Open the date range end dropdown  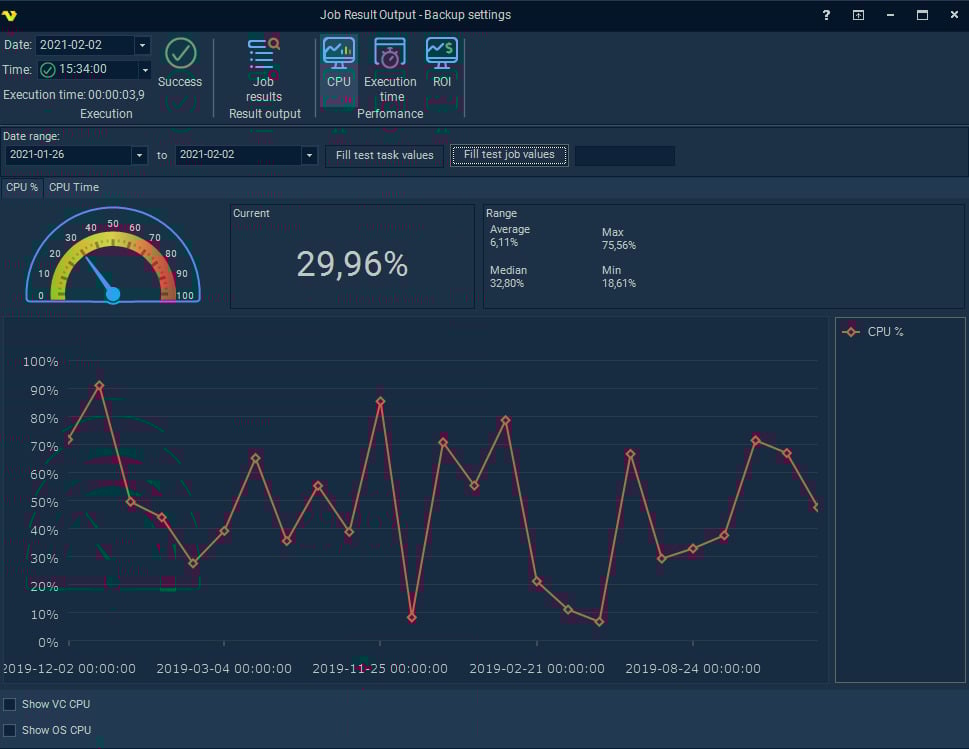(309, 156)
